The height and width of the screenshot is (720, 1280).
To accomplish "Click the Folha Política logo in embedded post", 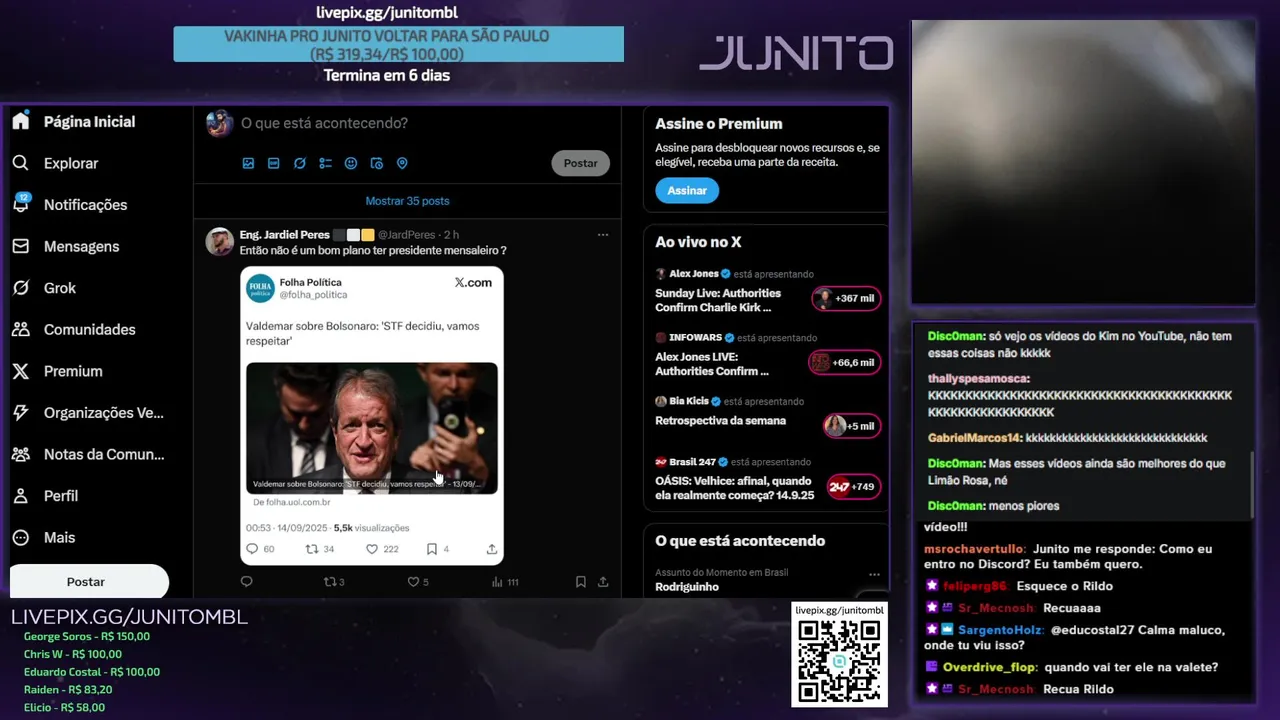I will (260, 287).
